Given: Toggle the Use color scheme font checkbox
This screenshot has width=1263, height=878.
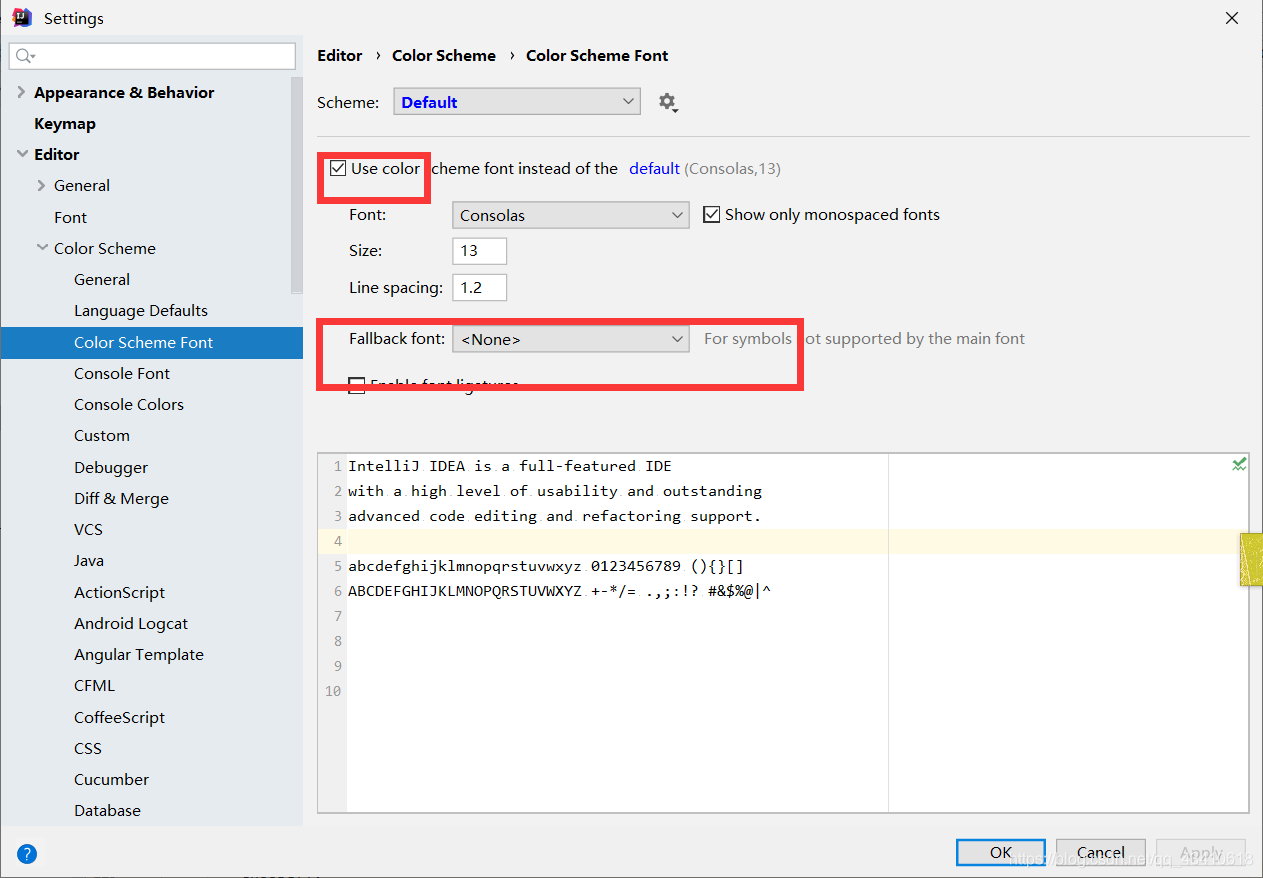Looking at the screenshot, I should [x=338, y=168].
